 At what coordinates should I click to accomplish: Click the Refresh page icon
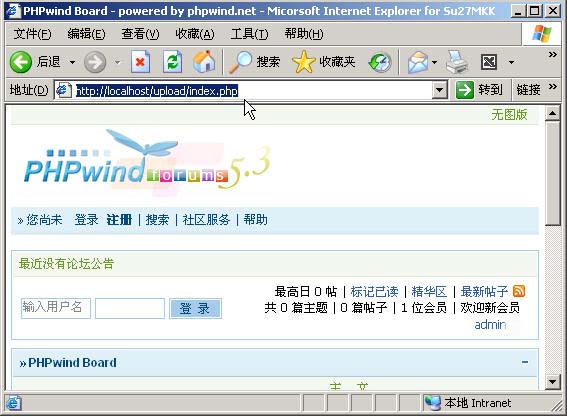point(172,62)
